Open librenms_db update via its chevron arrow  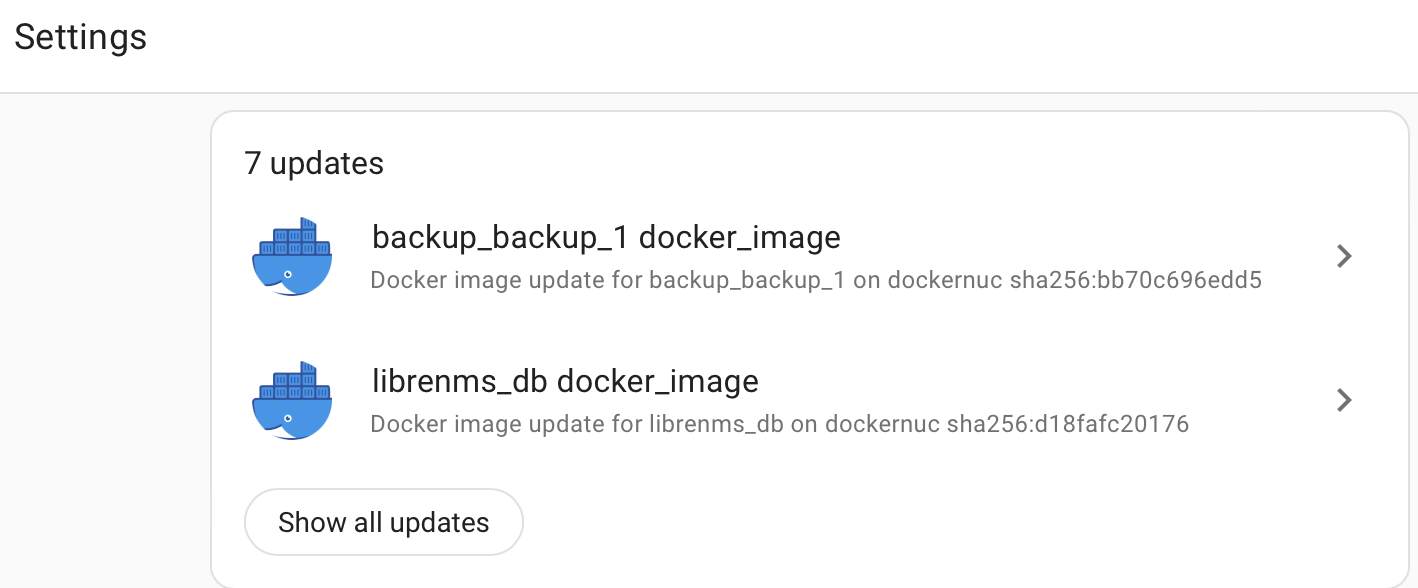(1345, 401)
